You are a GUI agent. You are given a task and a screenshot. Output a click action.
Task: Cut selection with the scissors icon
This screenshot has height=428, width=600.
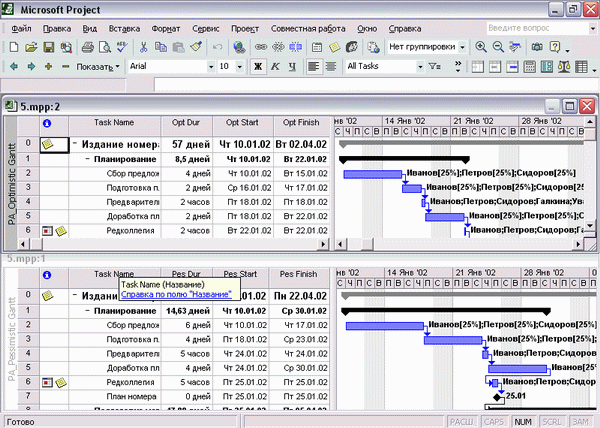click(143, 47)
